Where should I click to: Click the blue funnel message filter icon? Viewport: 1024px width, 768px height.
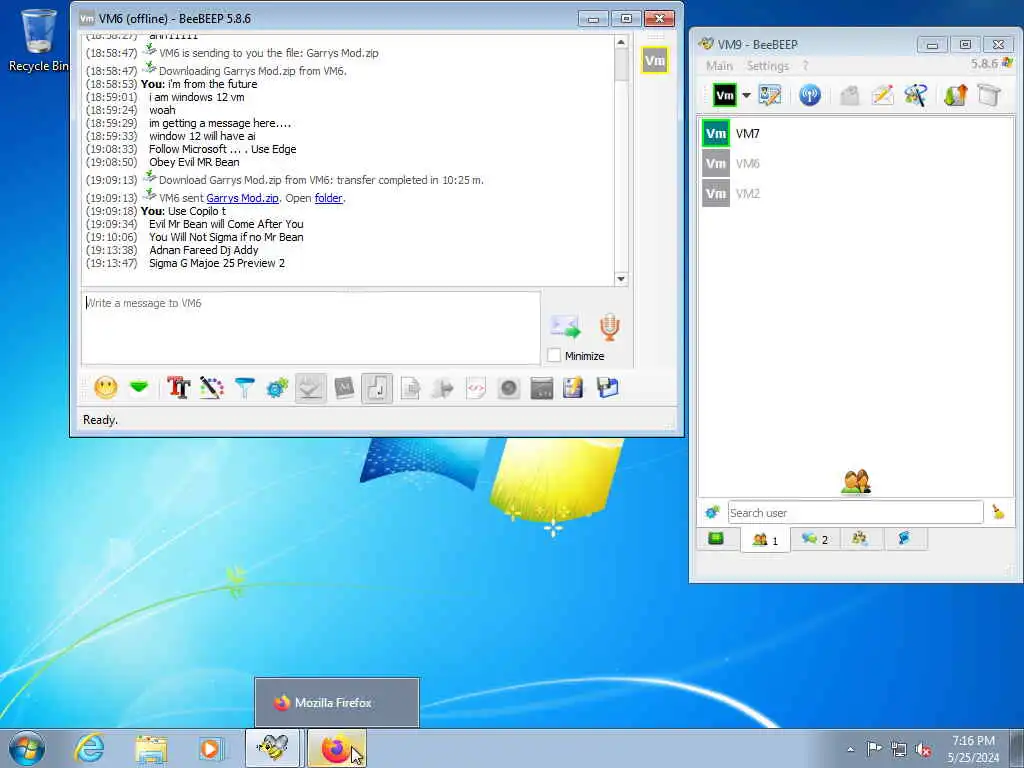(244, 388)
